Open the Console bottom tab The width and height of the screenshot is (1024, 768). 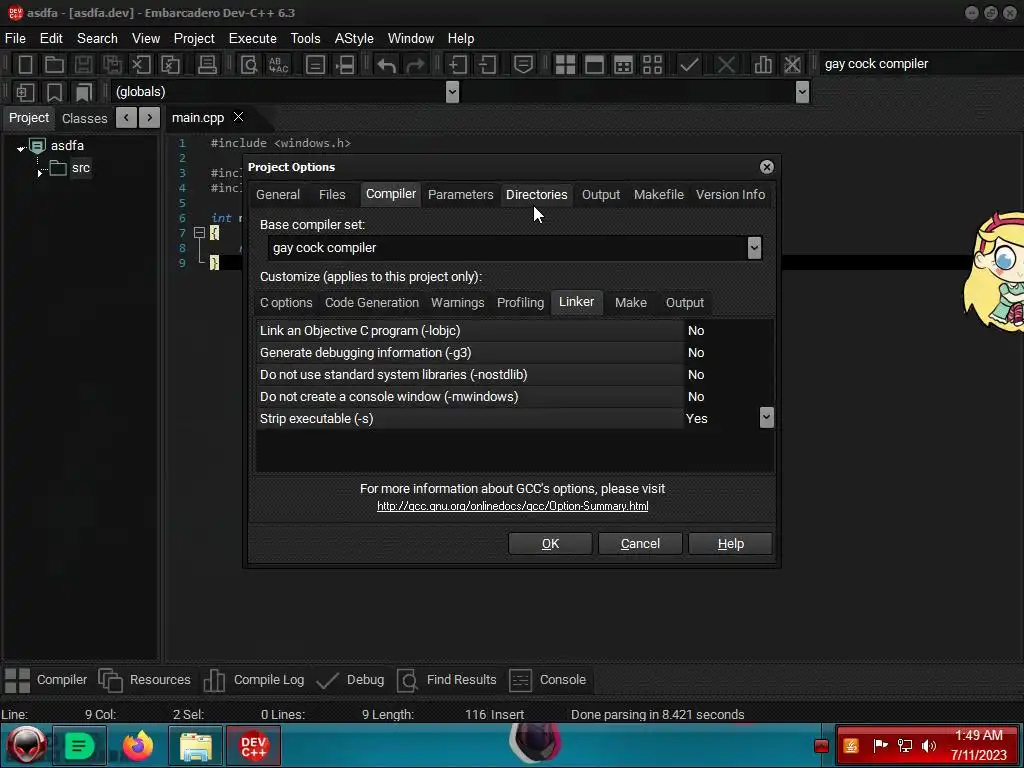coord(547,680)
